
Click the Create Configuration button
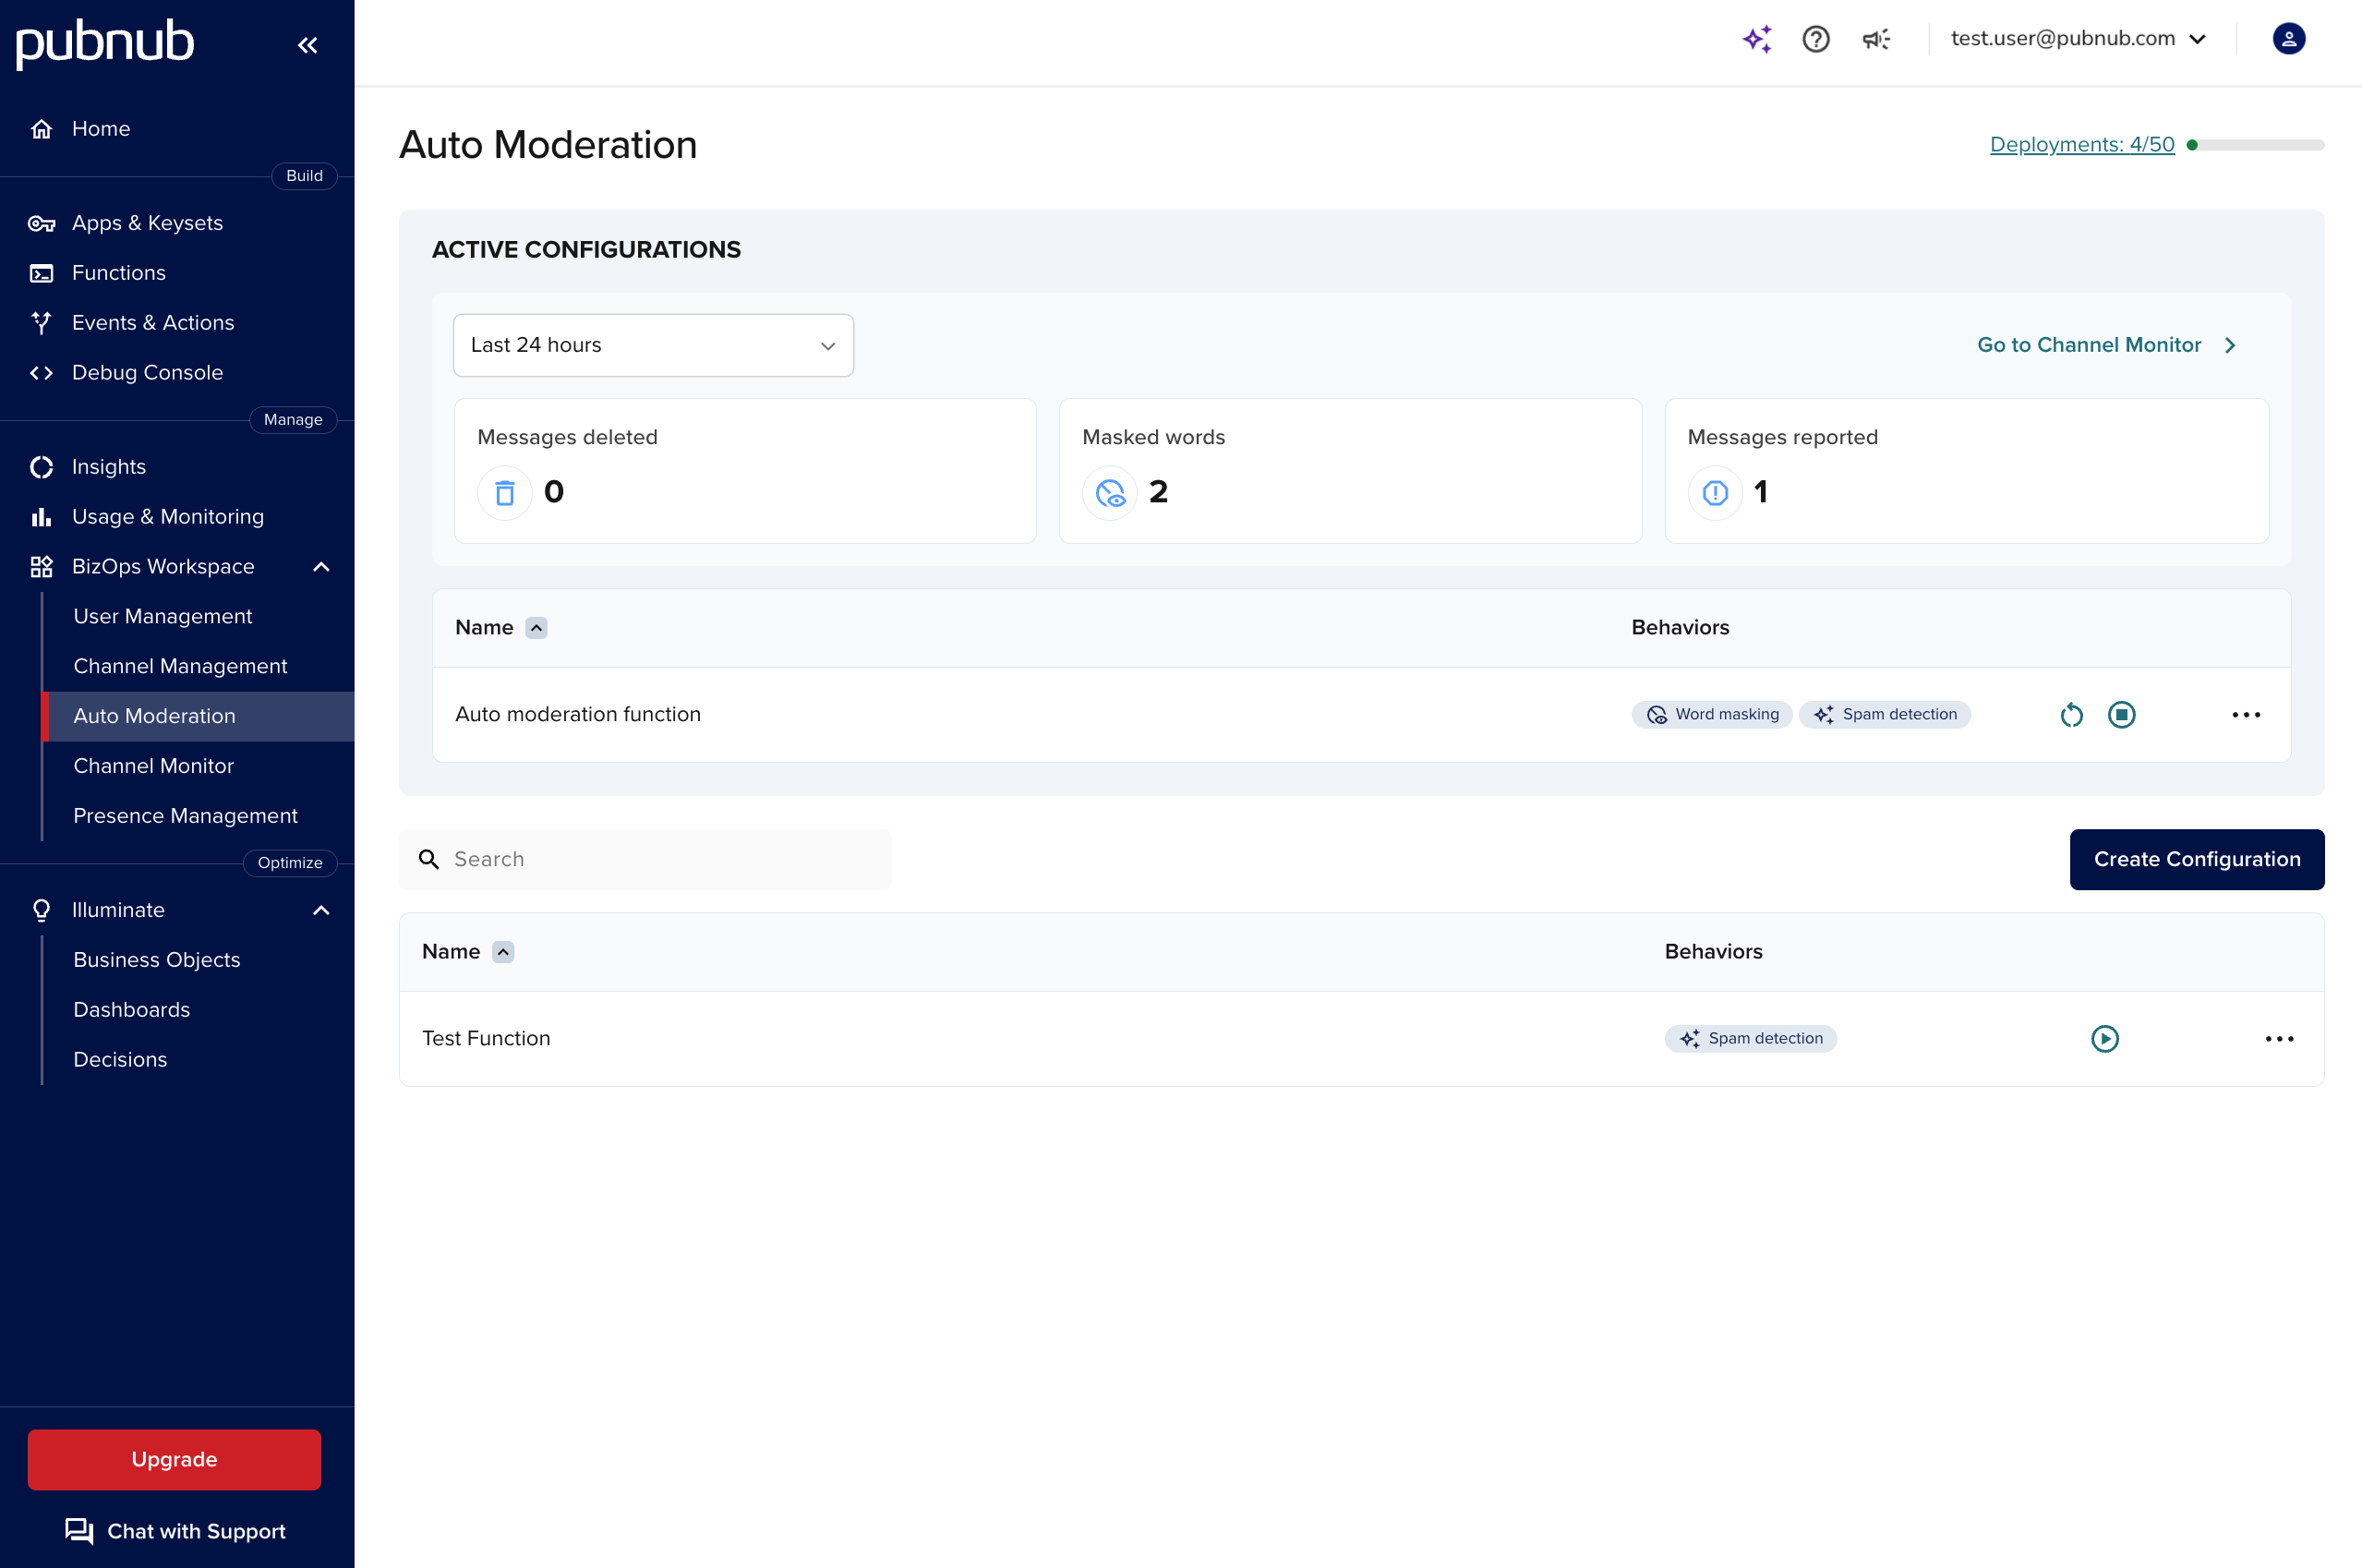coord(2197,859)
